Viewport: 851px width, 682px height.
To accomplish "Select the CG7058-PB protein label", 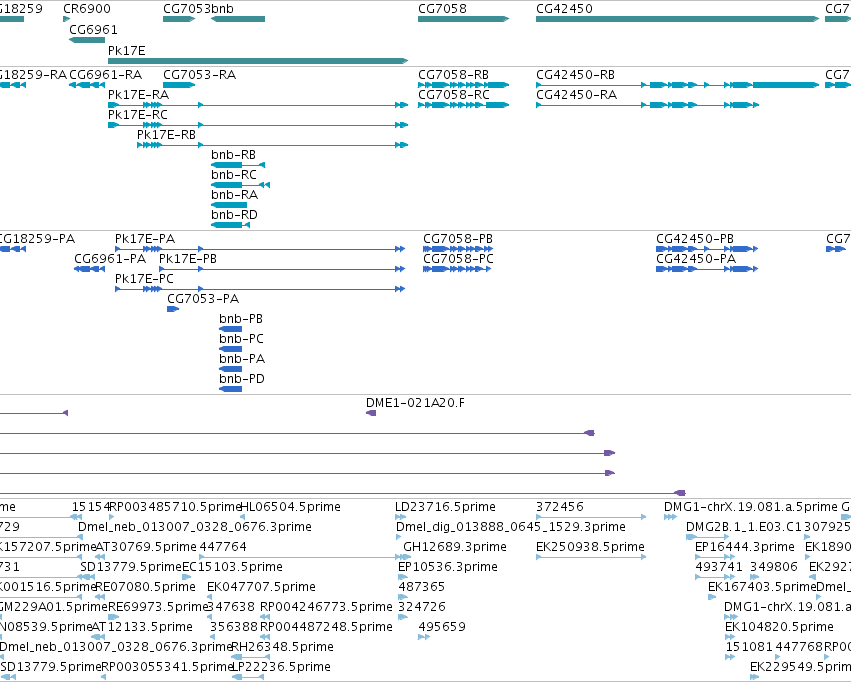I will point(458,239).
